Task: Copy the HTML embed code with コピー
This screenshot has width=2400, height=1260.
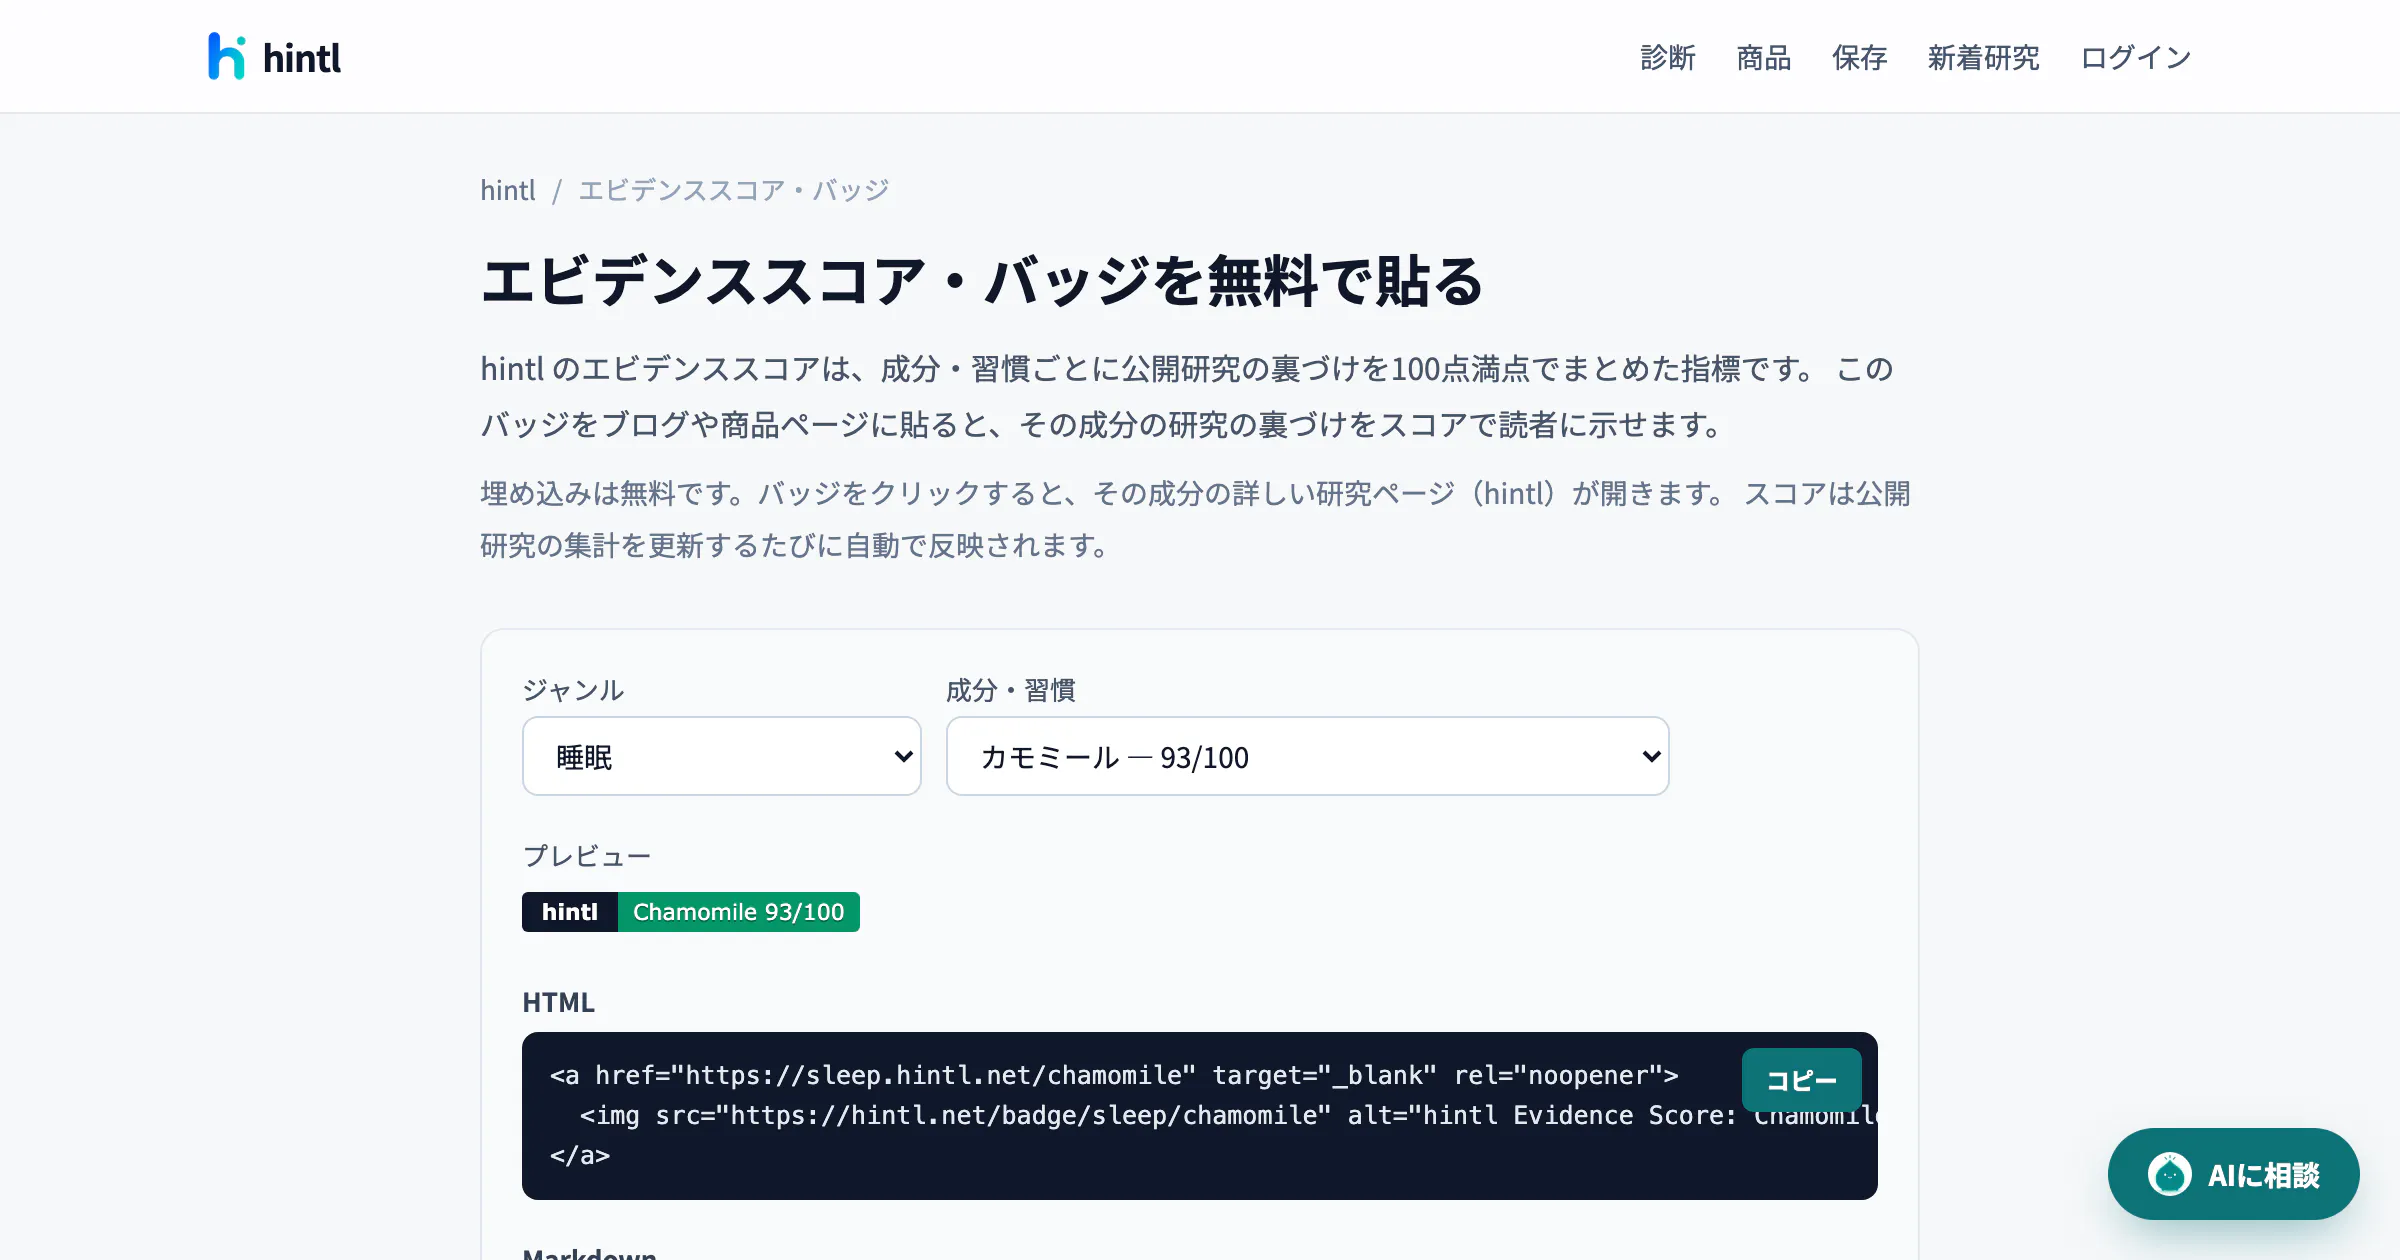Action: [1802, 1080]
